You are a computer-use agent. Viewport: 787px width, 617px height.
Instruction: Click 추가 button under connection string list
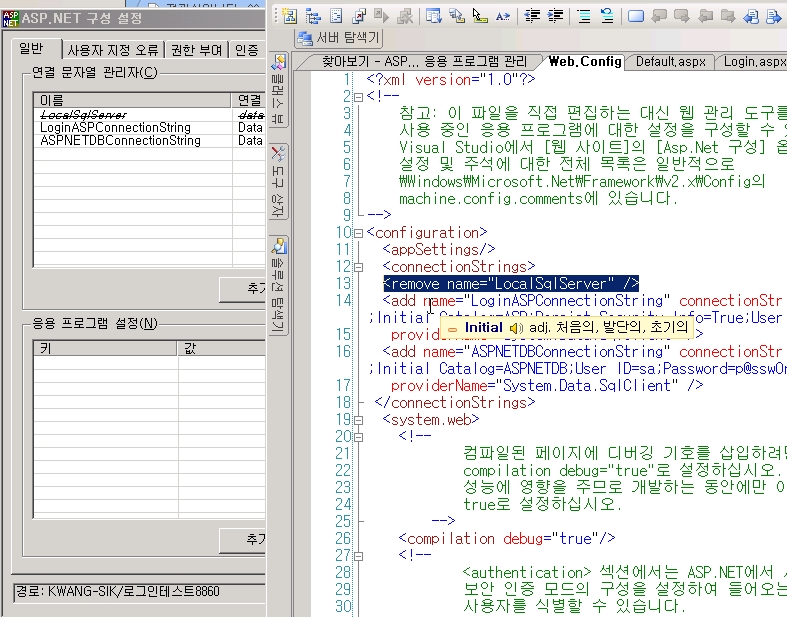click(242, 289)
